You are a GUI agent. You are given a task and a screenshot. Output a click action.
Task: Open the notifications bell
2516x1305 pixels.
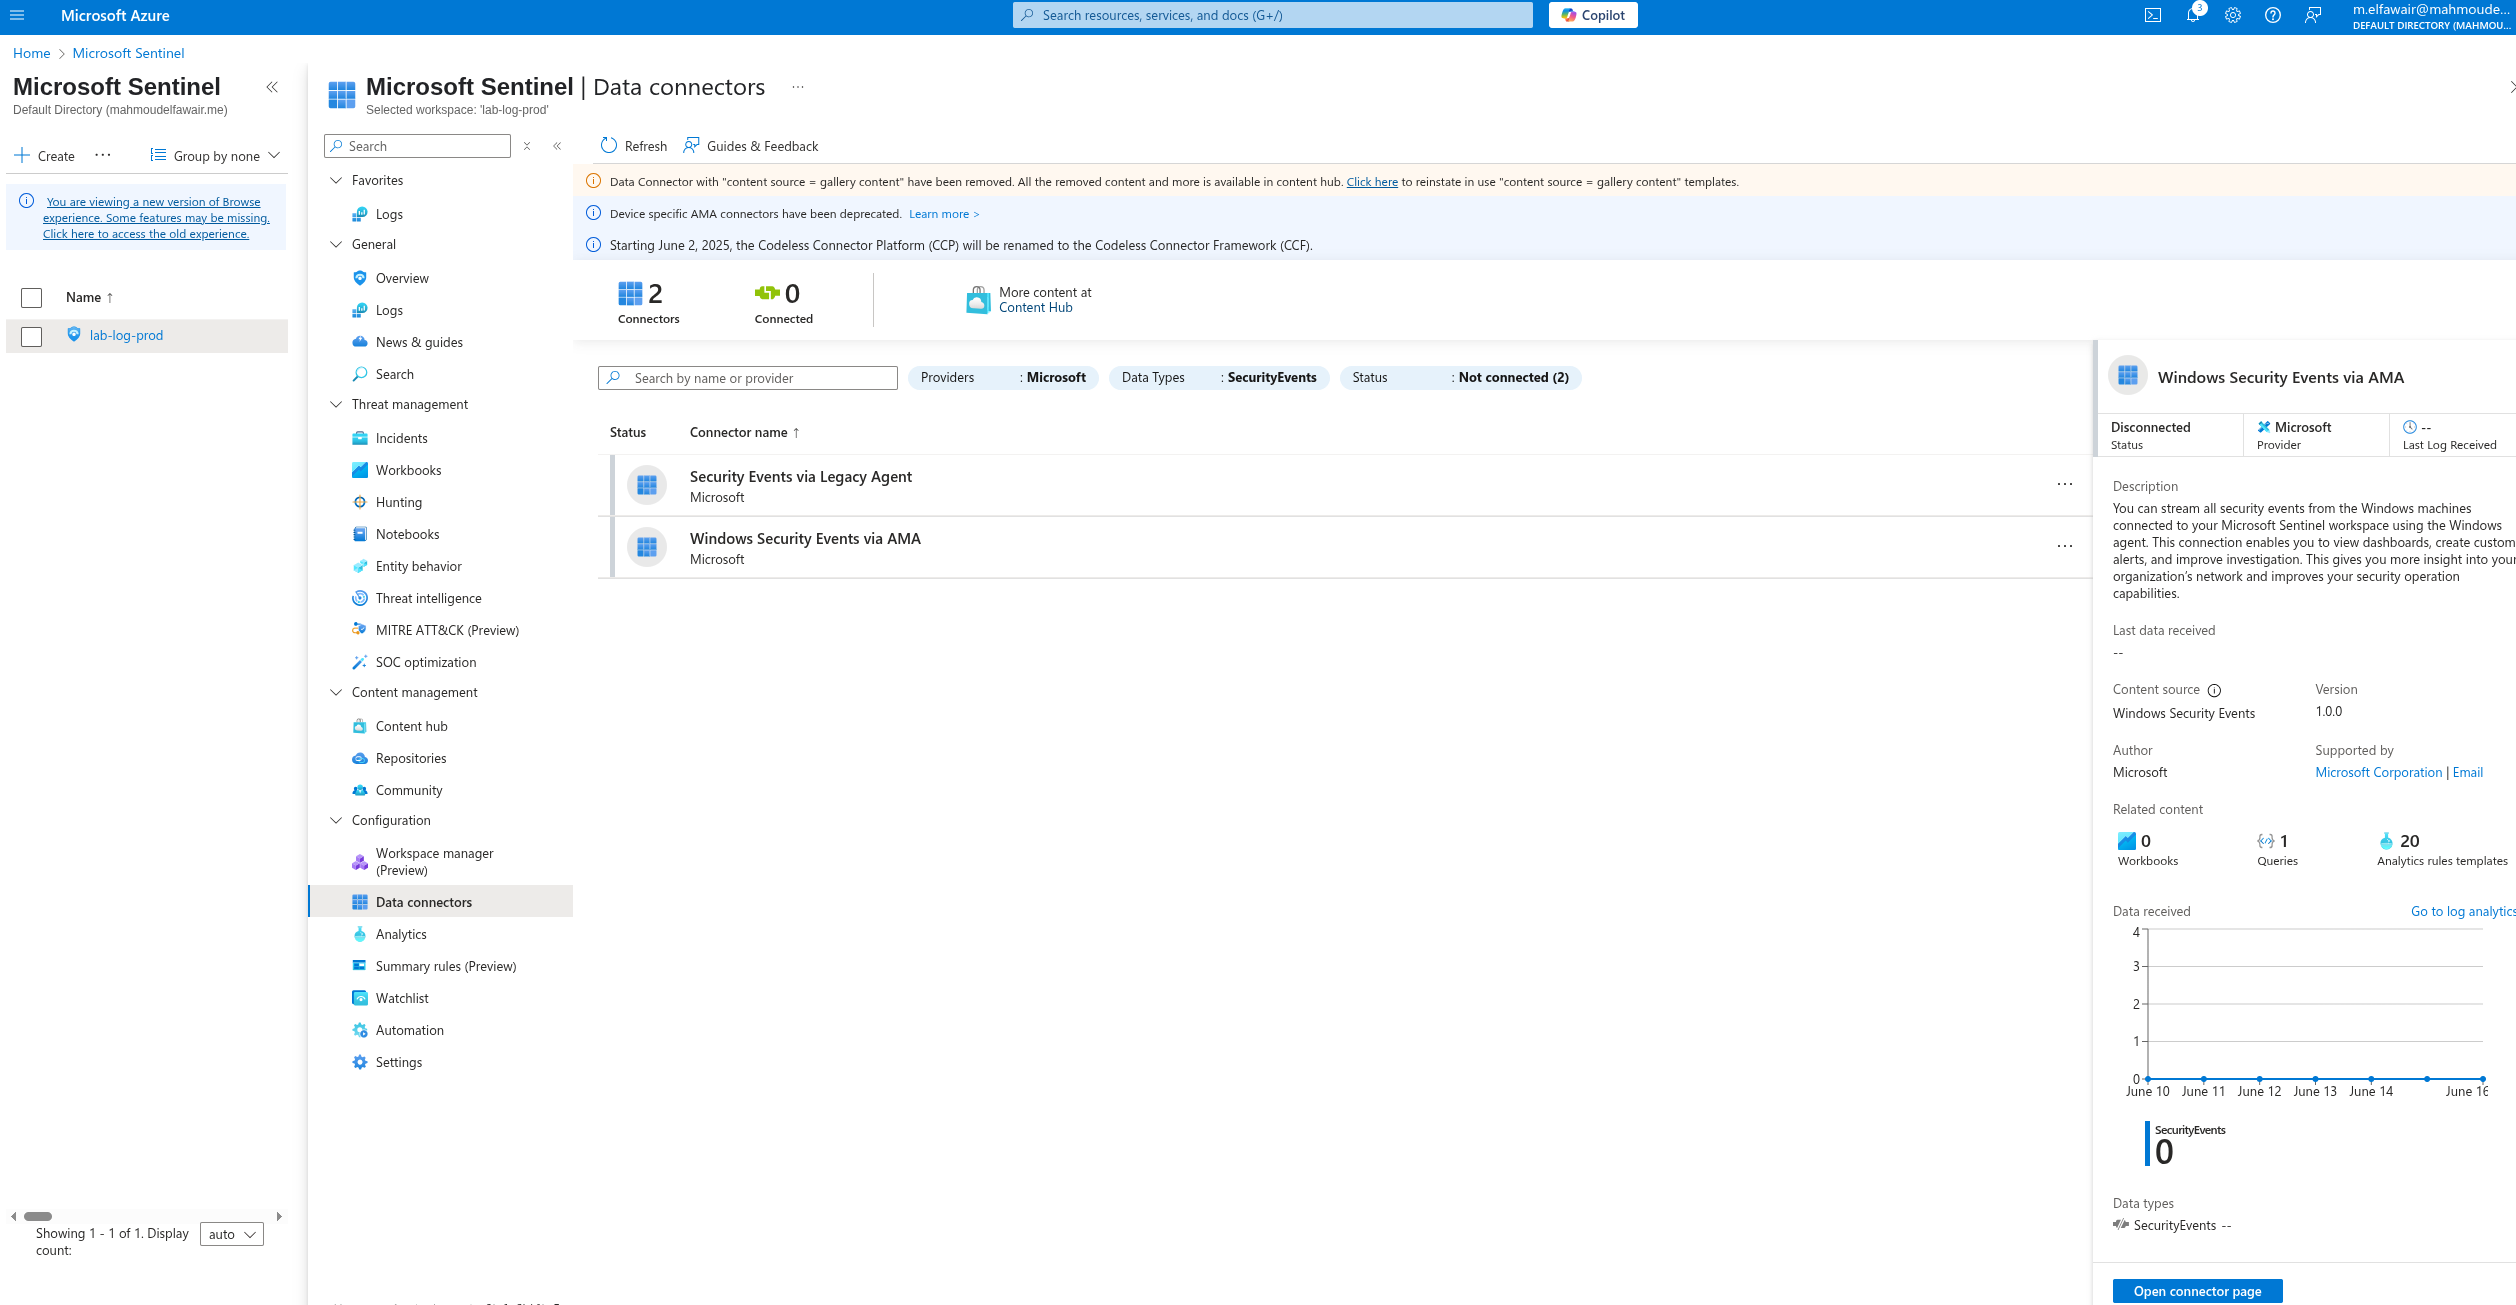tap(2193, 15)
